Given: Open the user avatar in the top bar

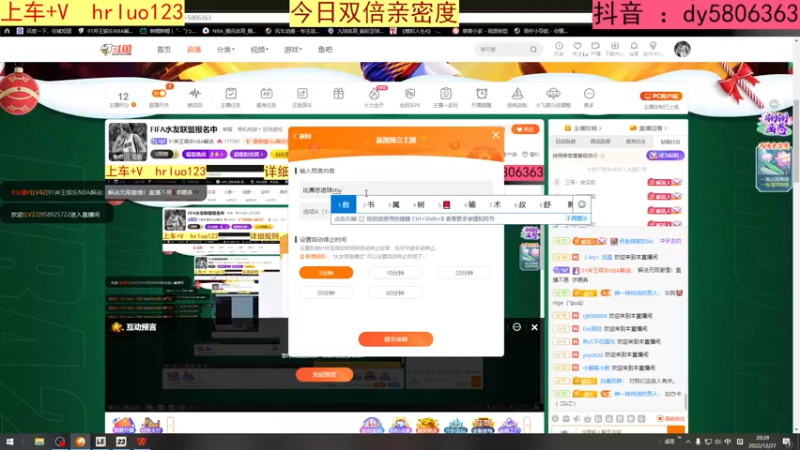Looking at the screenshot, I should point(682,49).
